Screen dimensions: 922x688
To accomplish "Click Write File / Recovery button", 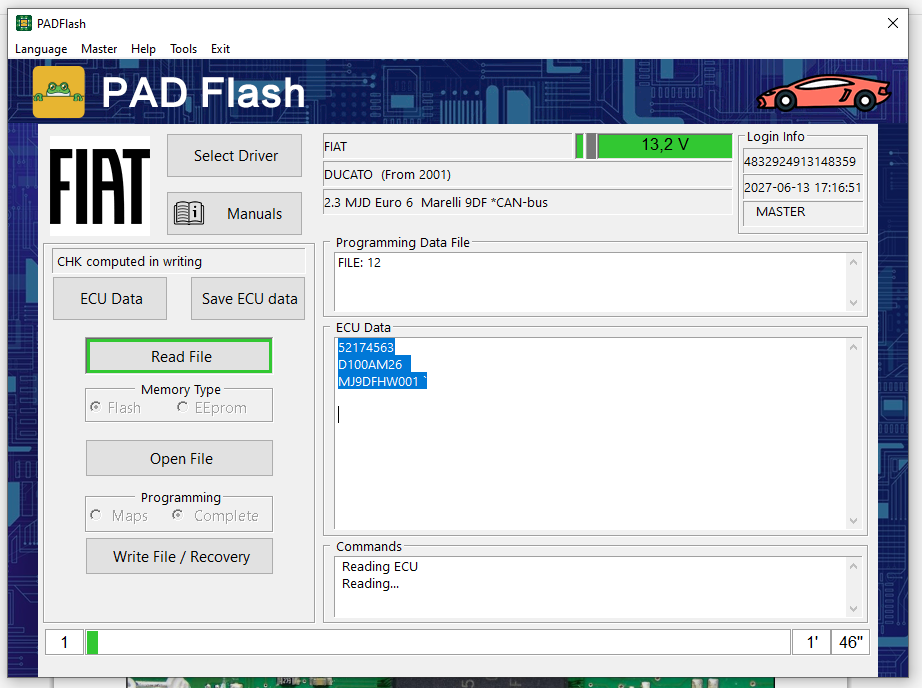I will [179, 556].
